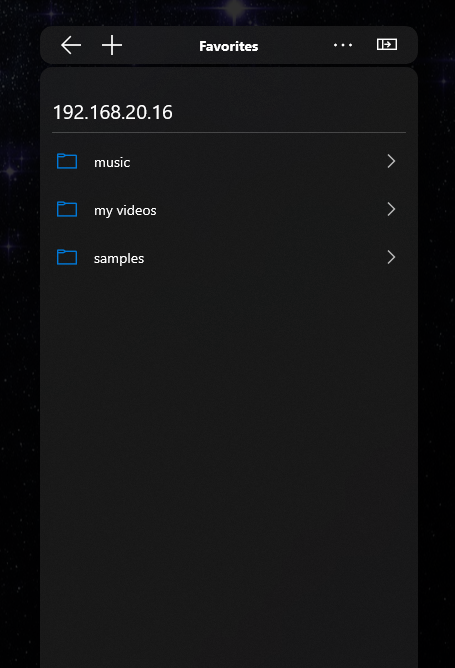Click the Favorites title in header

pos(229,46)
